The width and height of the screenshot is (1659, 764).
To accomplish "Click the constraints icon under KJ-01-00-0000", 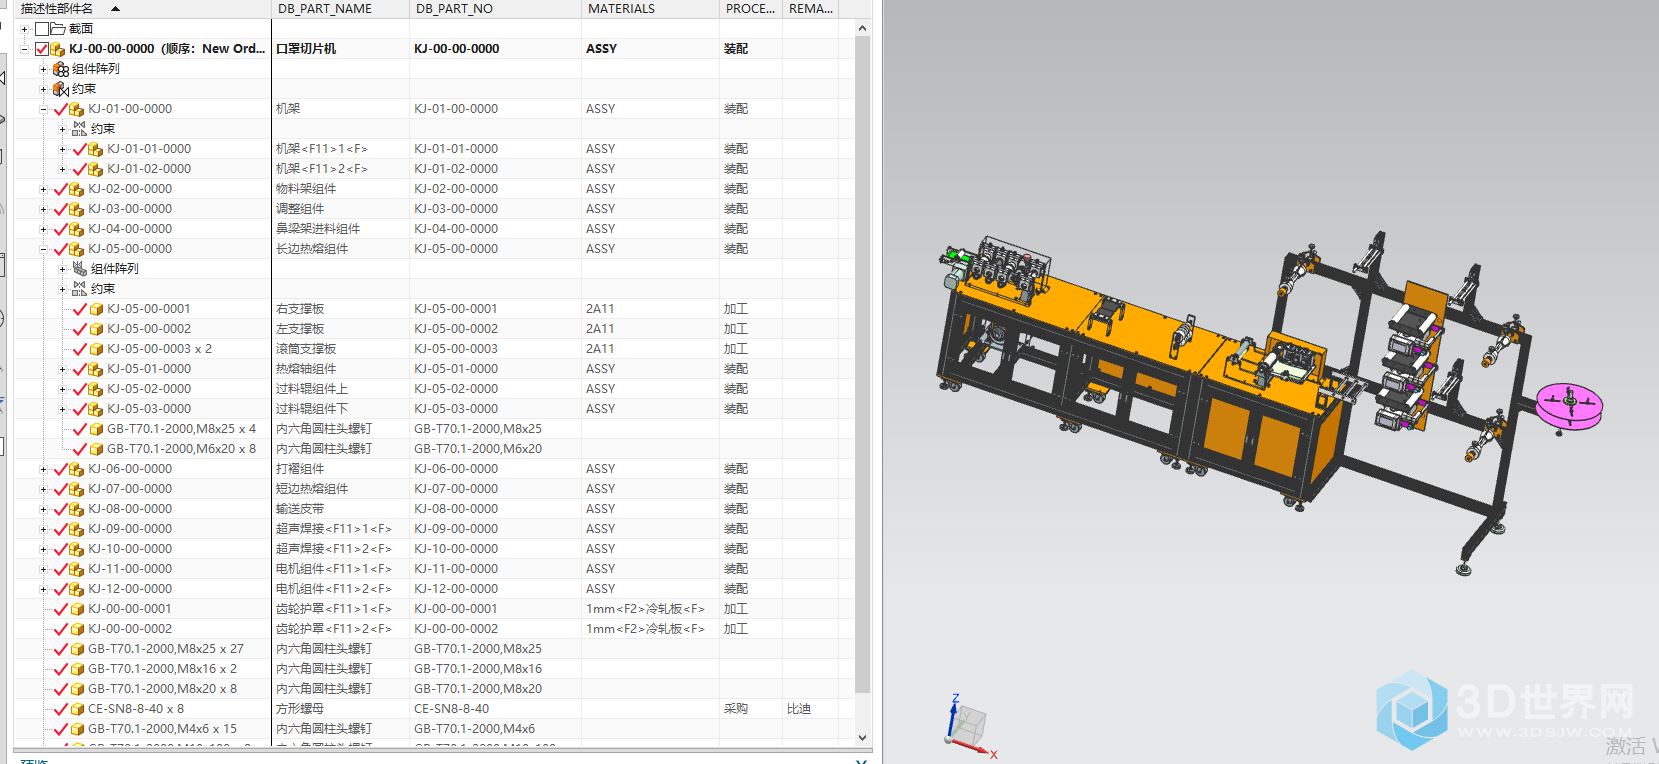I will pos(79,129).
